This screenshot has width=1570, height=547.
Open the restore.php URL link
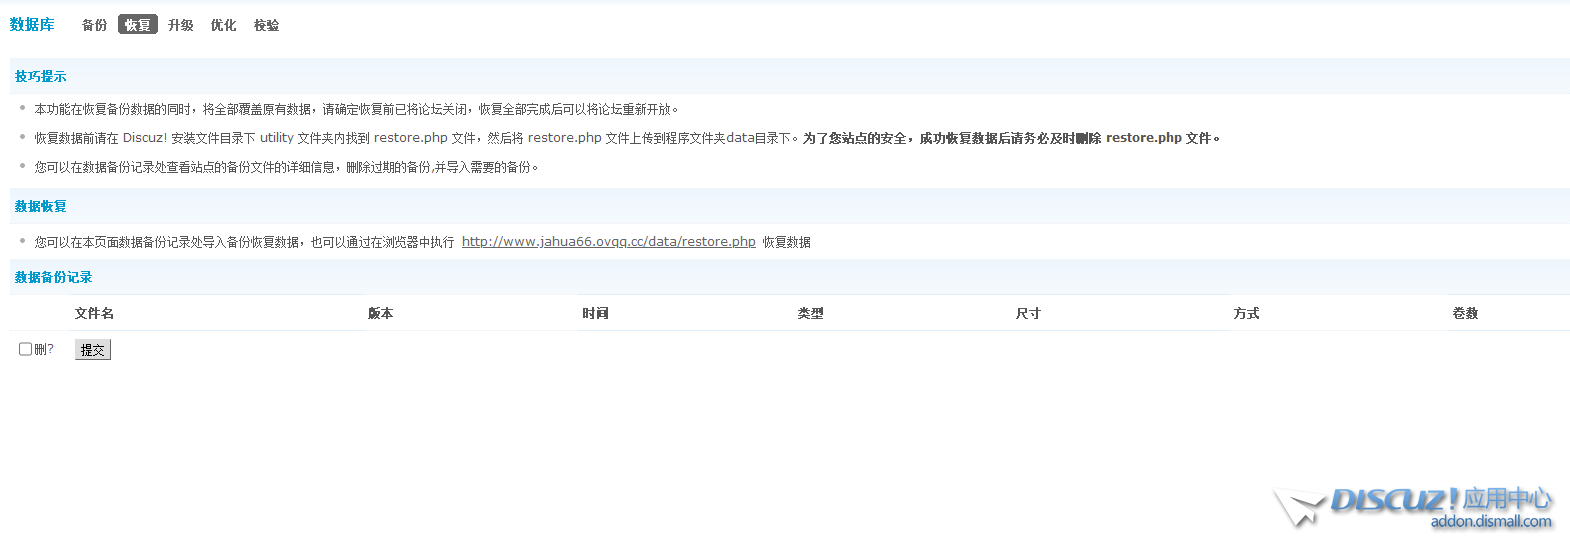pyautogui.click(x=609, y=242)
